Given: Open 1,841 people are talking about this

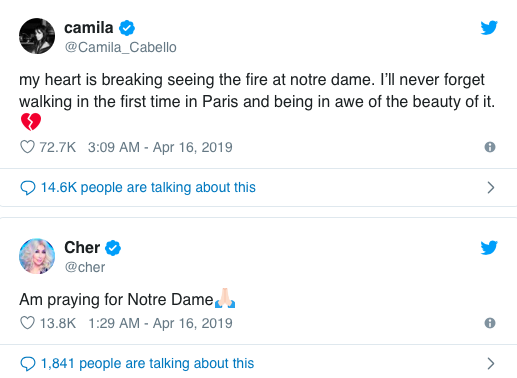Looking at the screenshot, I should 147,363.
